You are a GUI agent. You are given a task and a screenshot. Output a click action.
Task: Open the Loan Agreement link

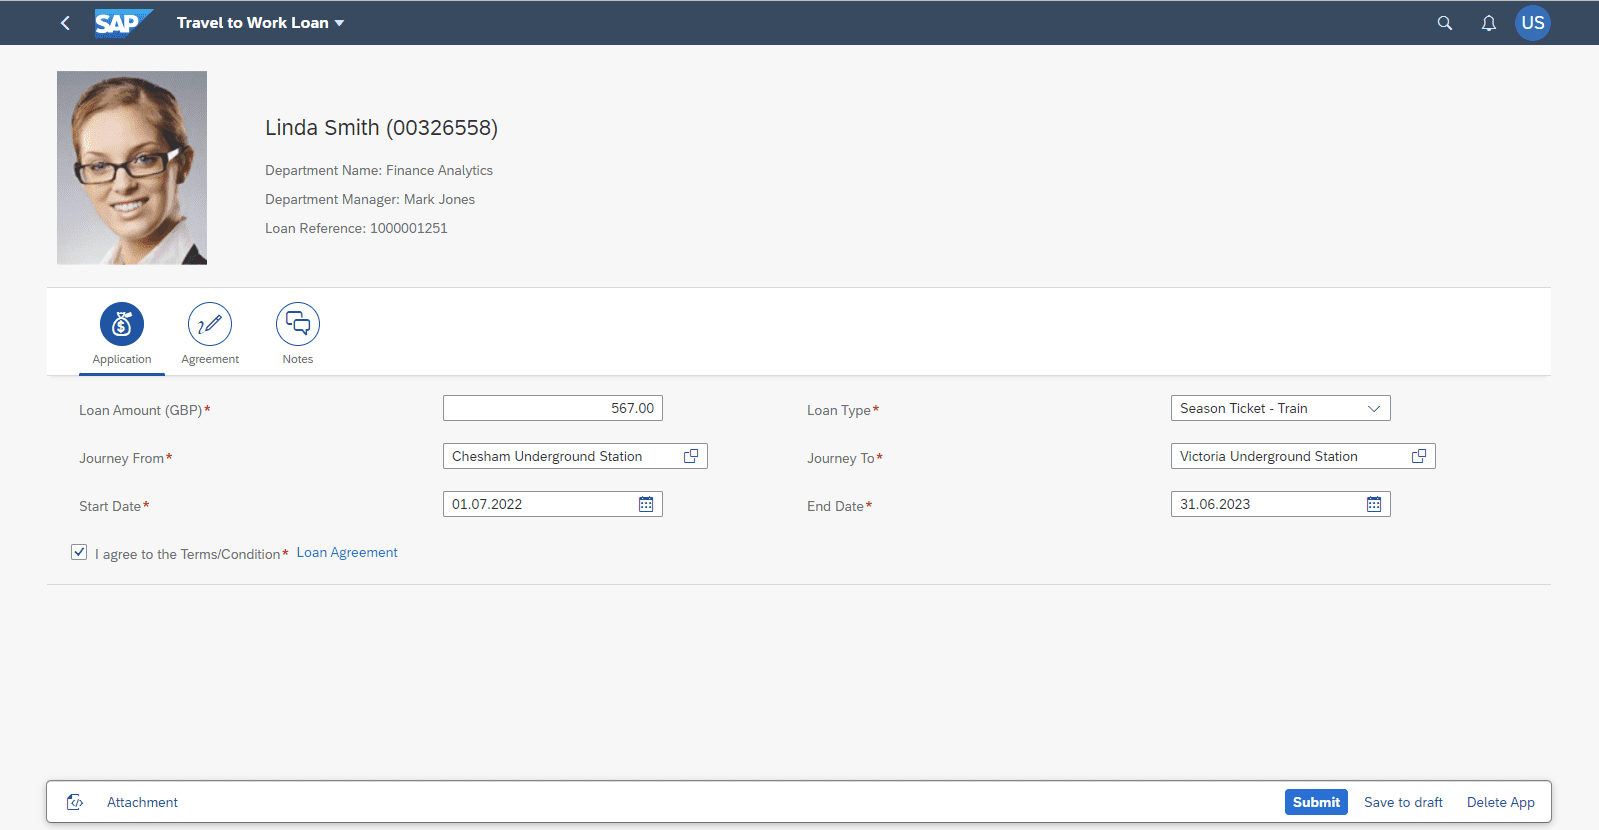click(x=347, y=552)
